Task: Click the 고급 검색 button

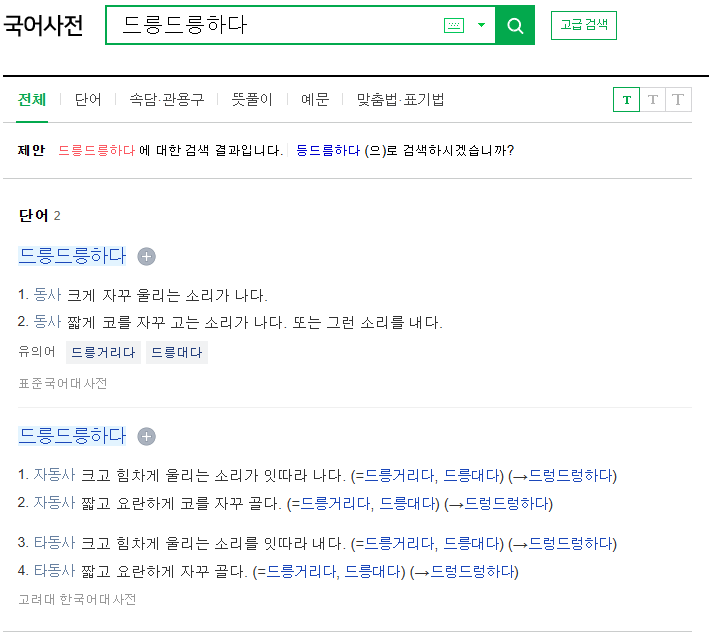Action: click(584, 25)
